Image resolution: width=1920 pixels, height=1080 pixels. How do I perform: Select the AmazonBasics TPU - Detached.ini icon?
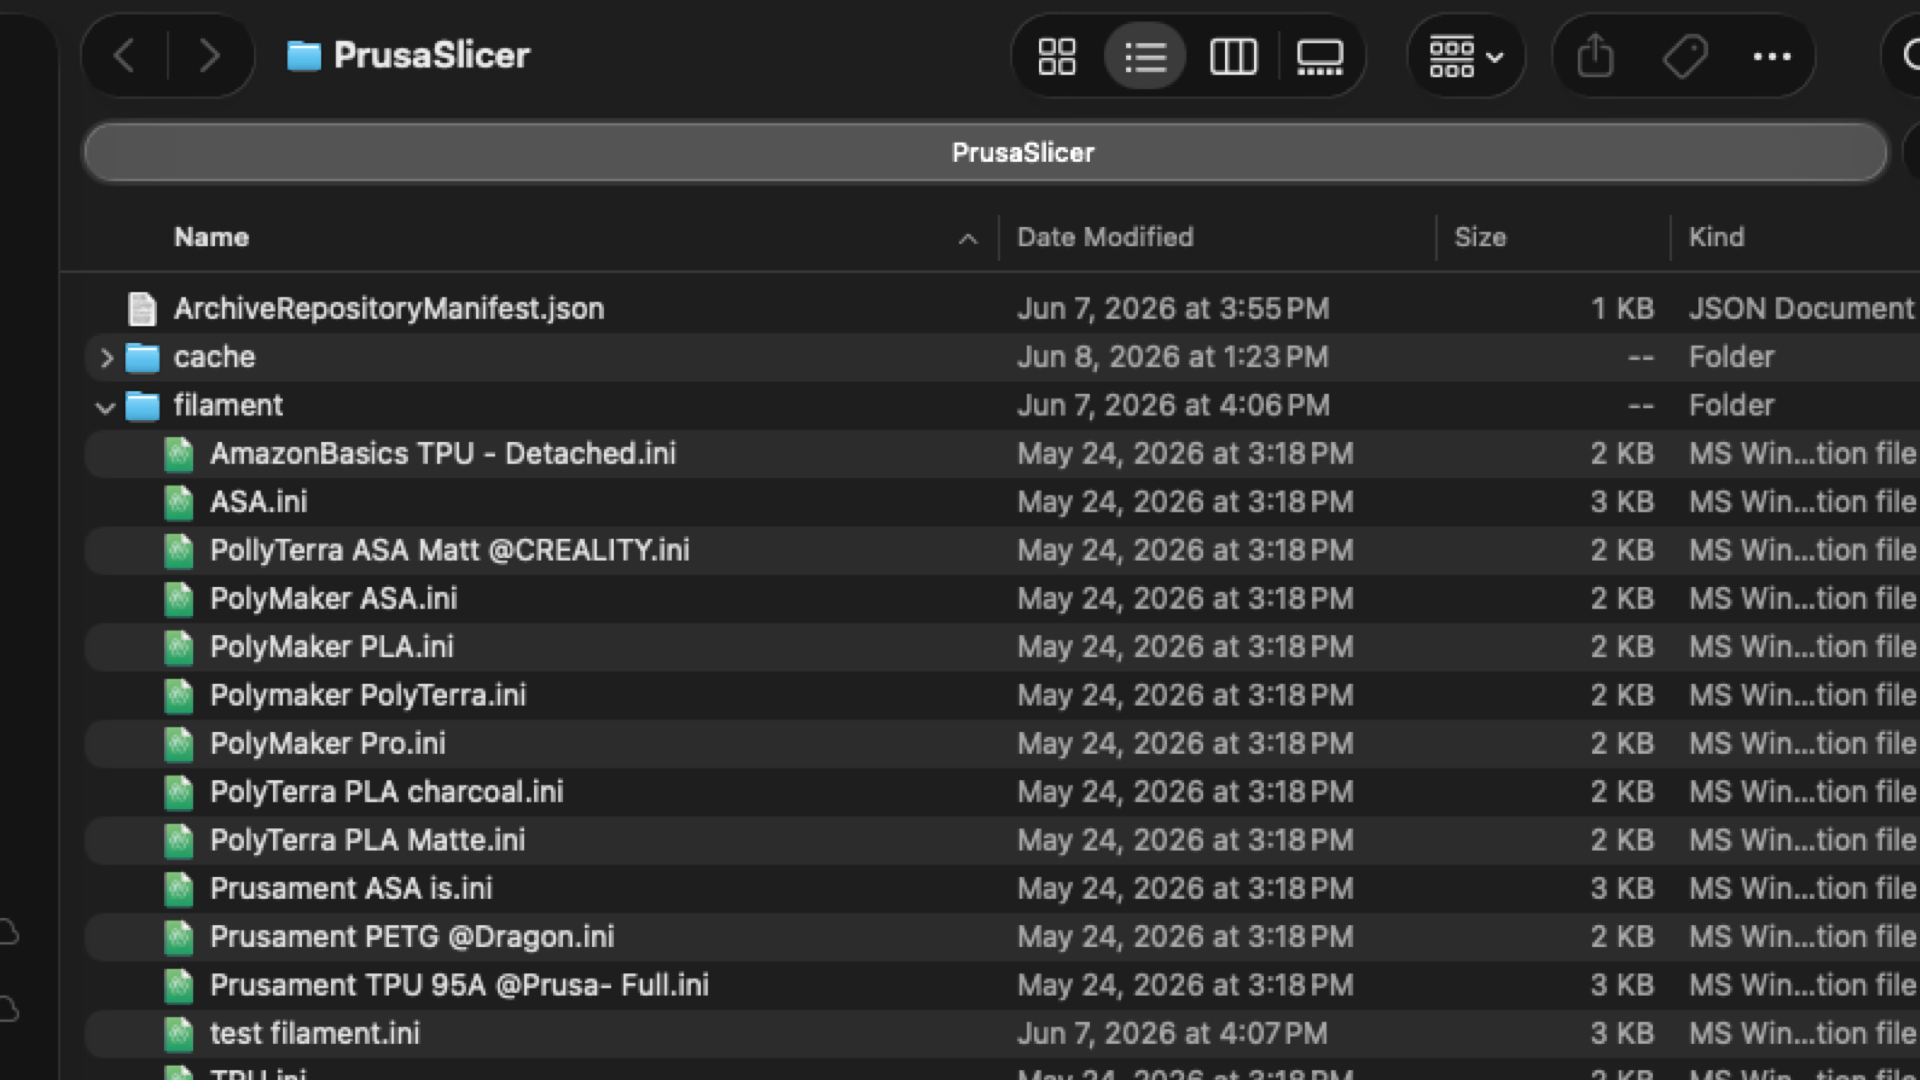tap(178, 454)
